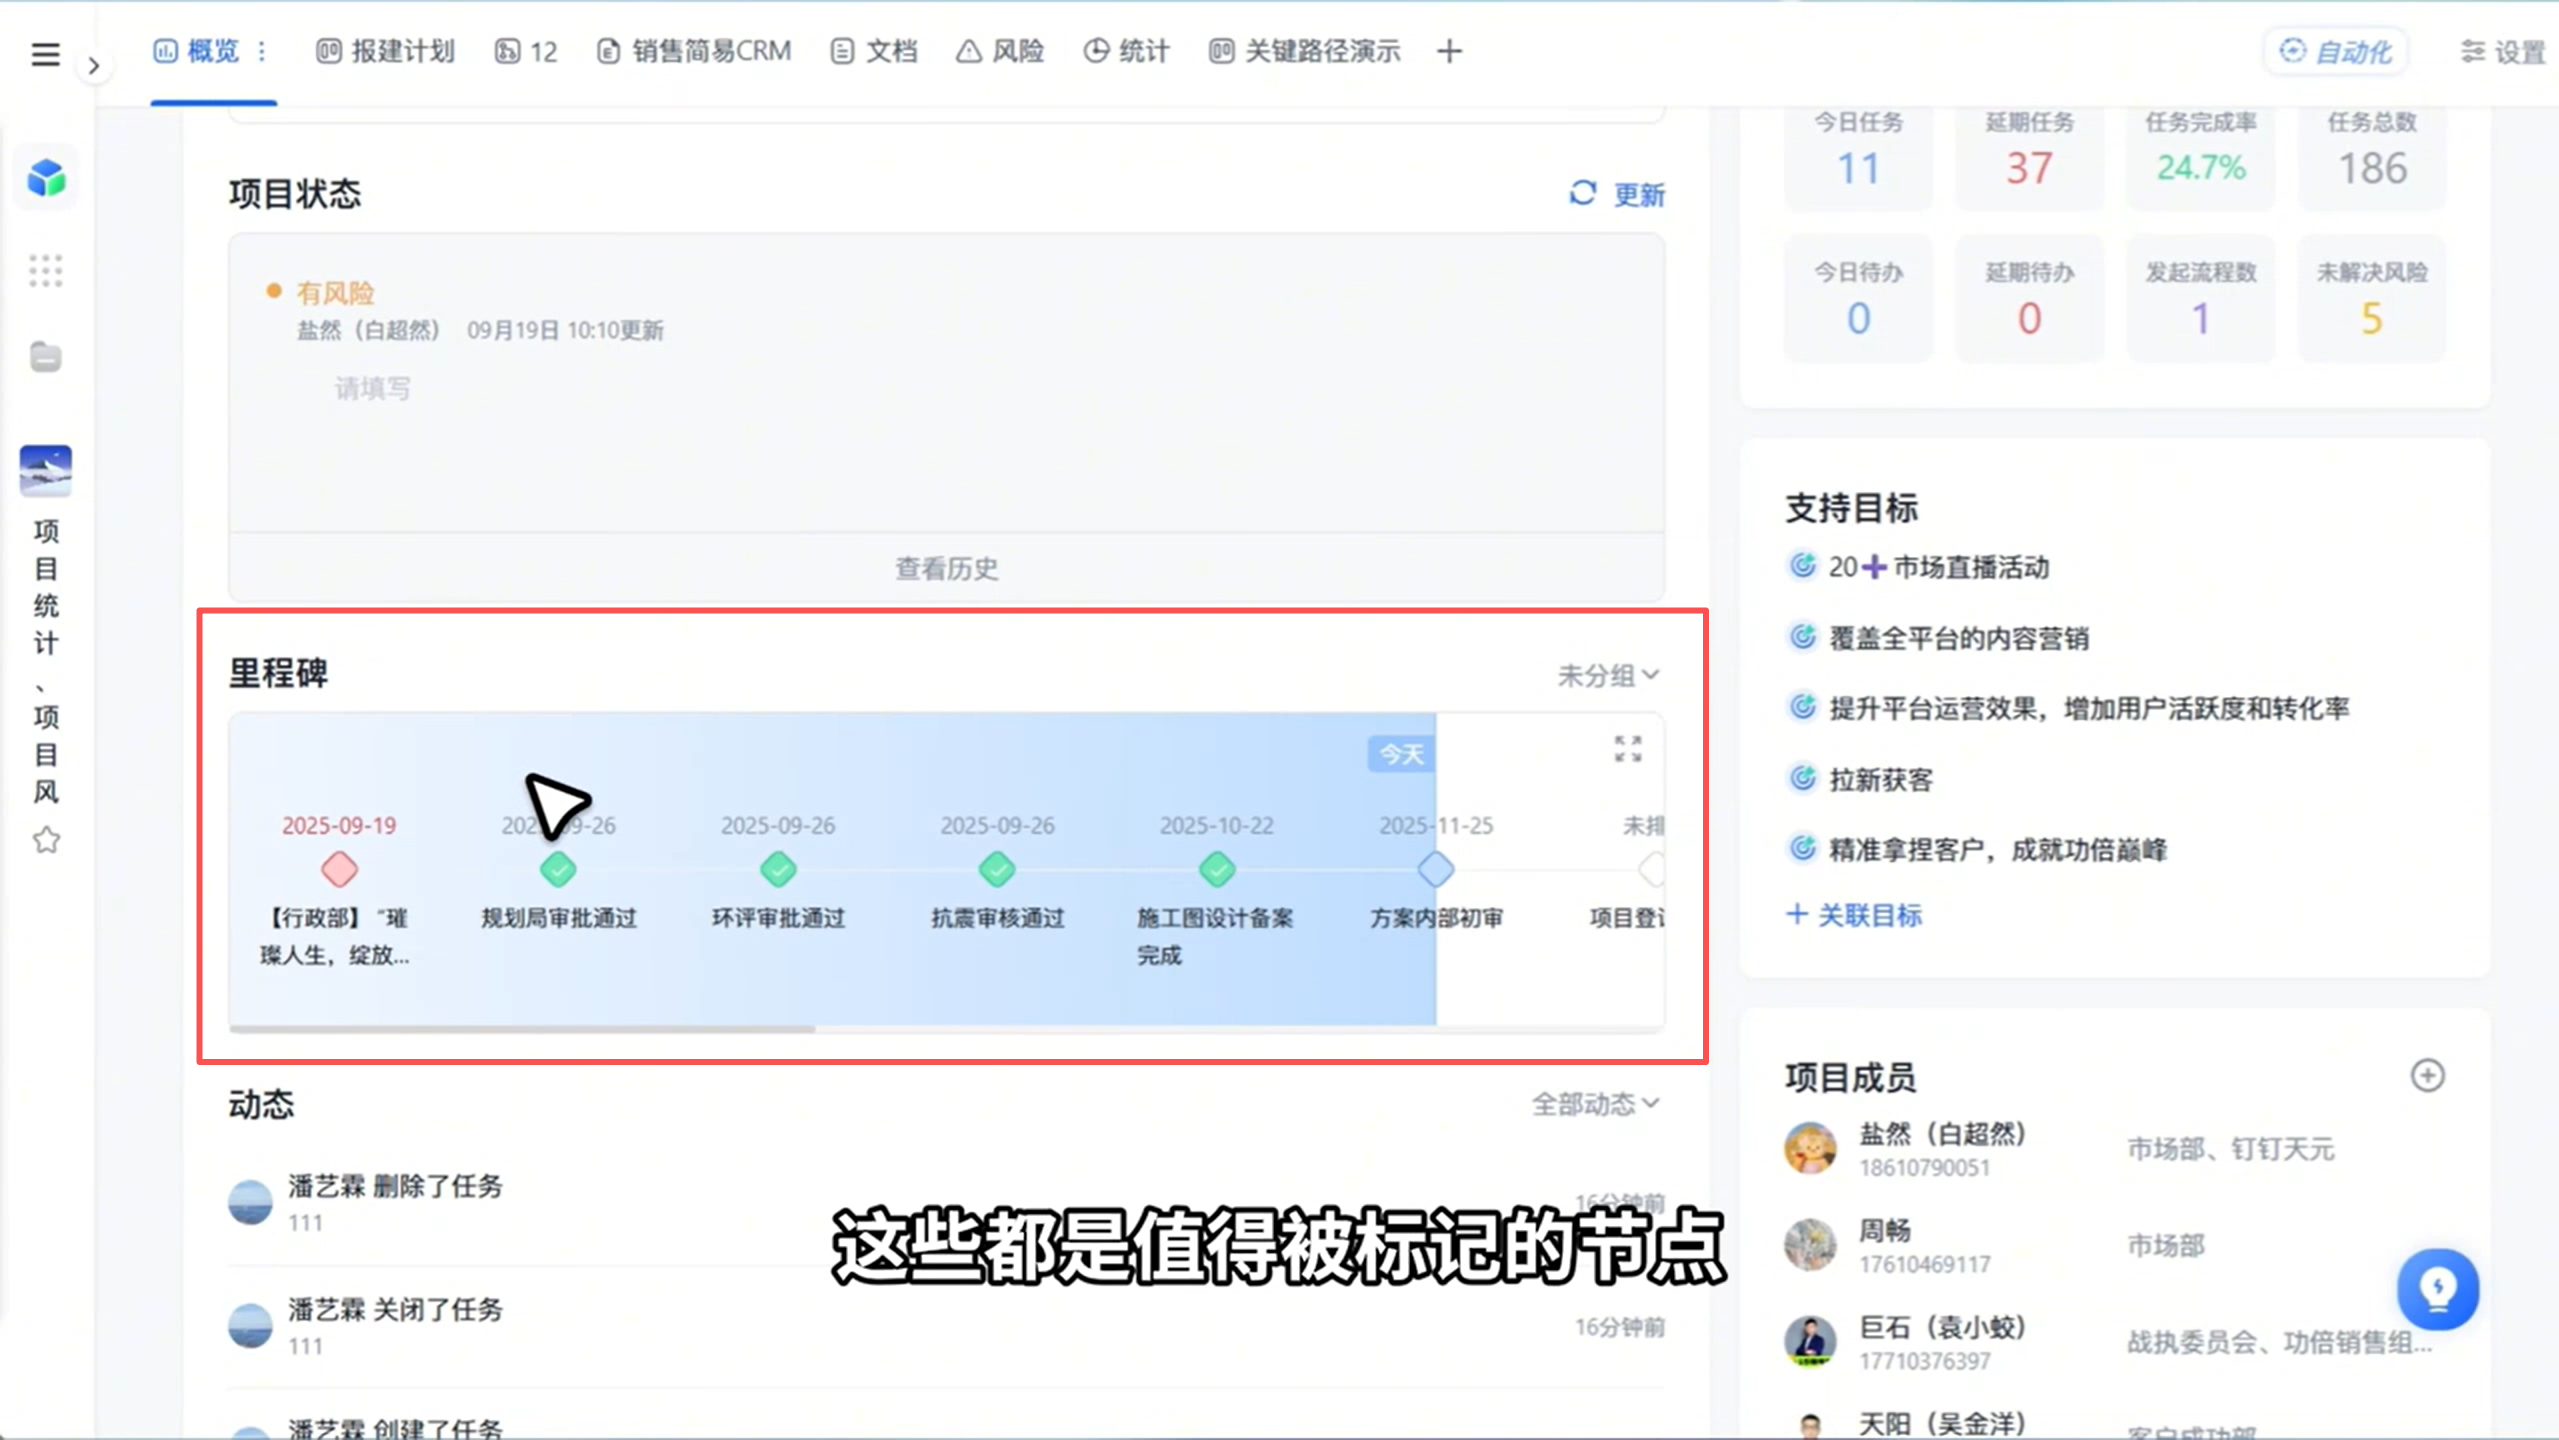Open the 自动化 automation button
Screen dimensions: 2559x1440
point(2336,51)
